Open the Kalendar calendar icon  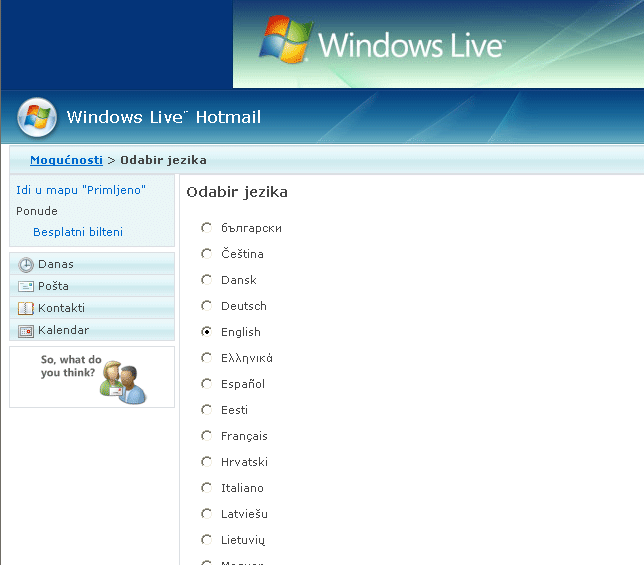pyautogui.click(x=26, y=331)
